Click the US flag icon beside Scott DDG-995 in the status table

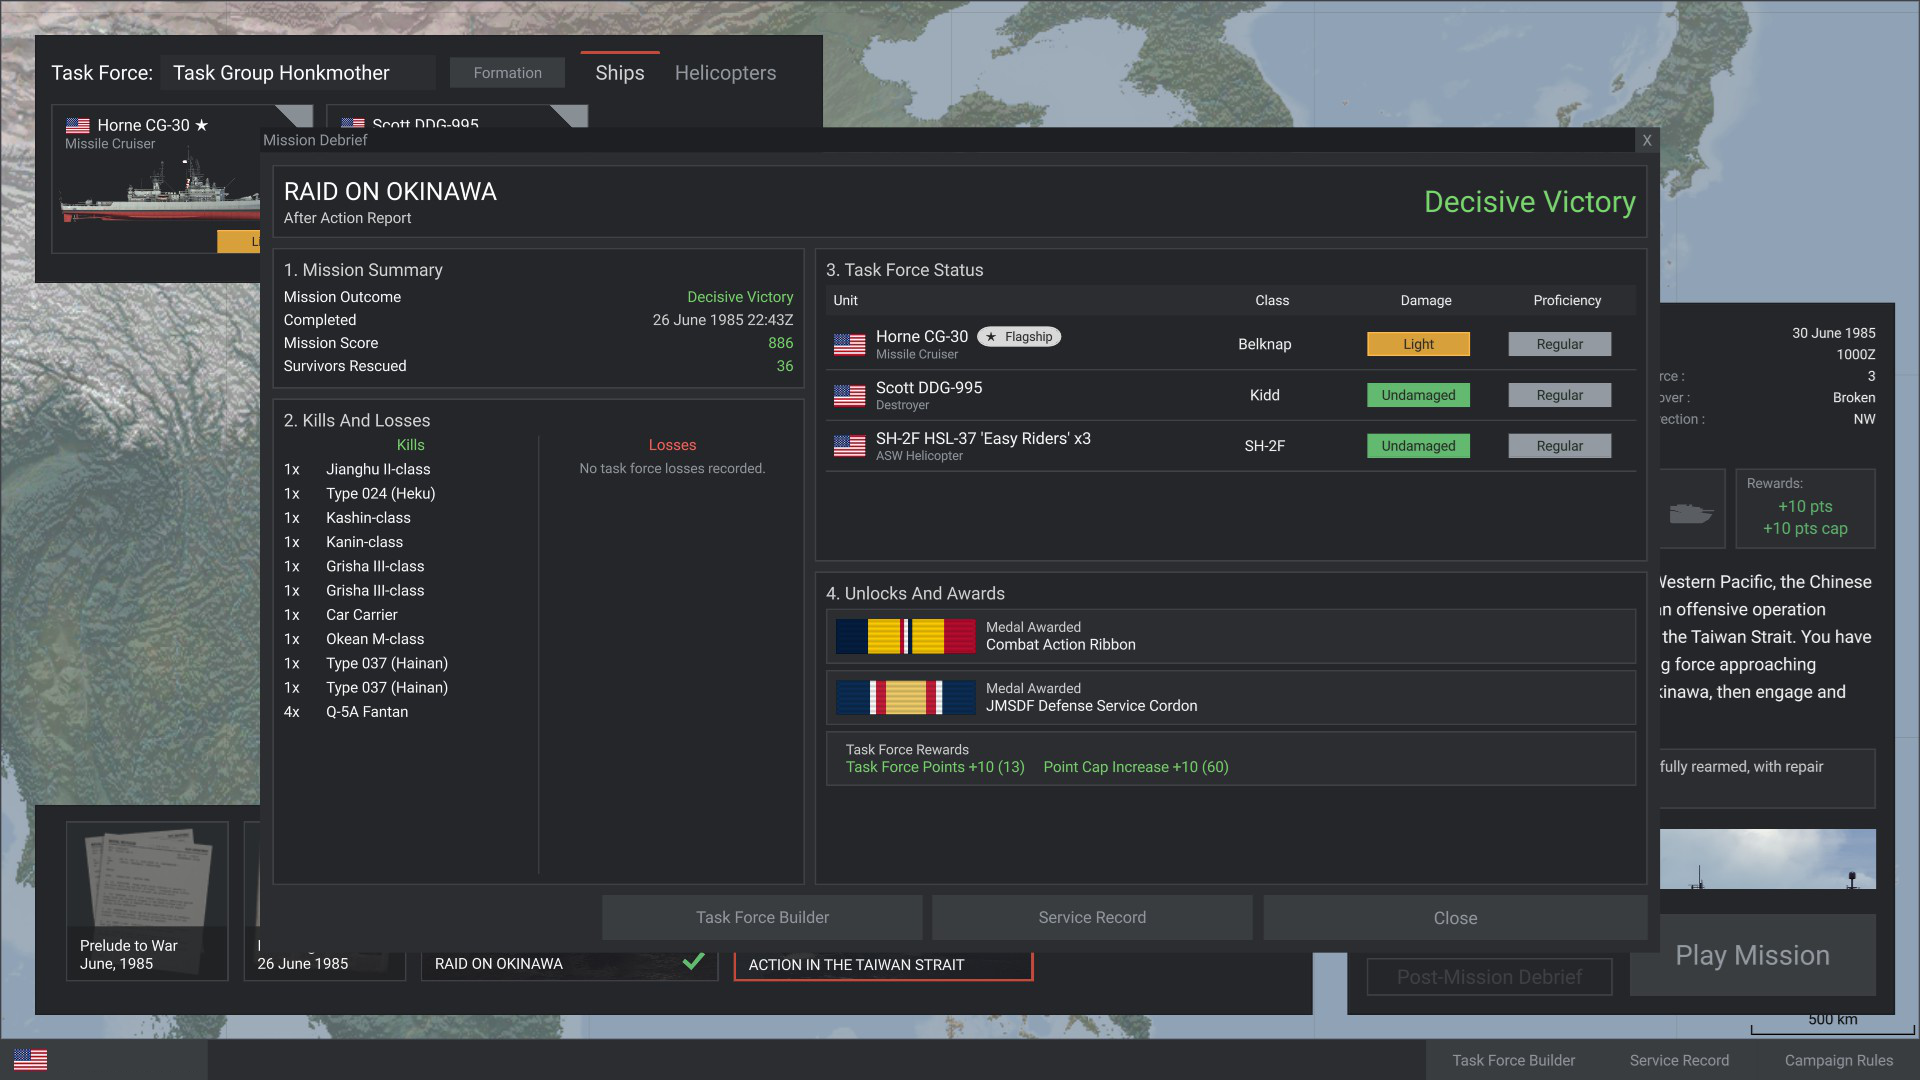pos(849,395)
